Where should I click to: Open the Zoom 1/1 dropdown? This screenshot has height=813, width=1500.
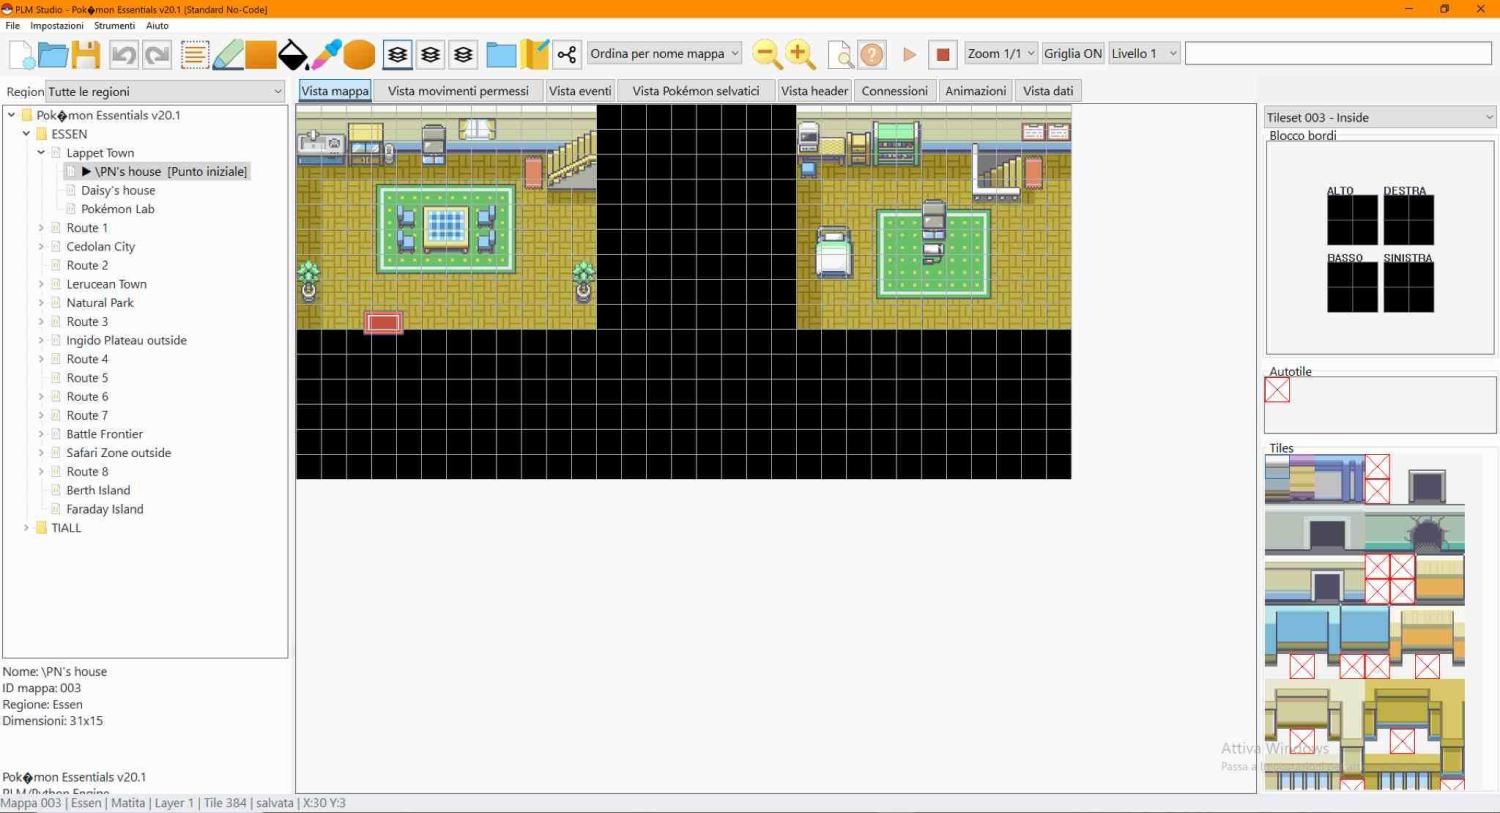1001,54
